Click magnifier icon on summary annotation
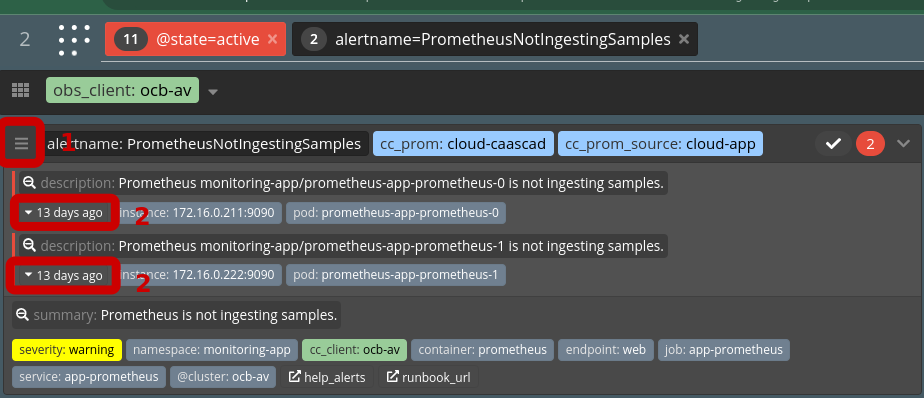Screen dimensions: 924x398 point(22,315)
